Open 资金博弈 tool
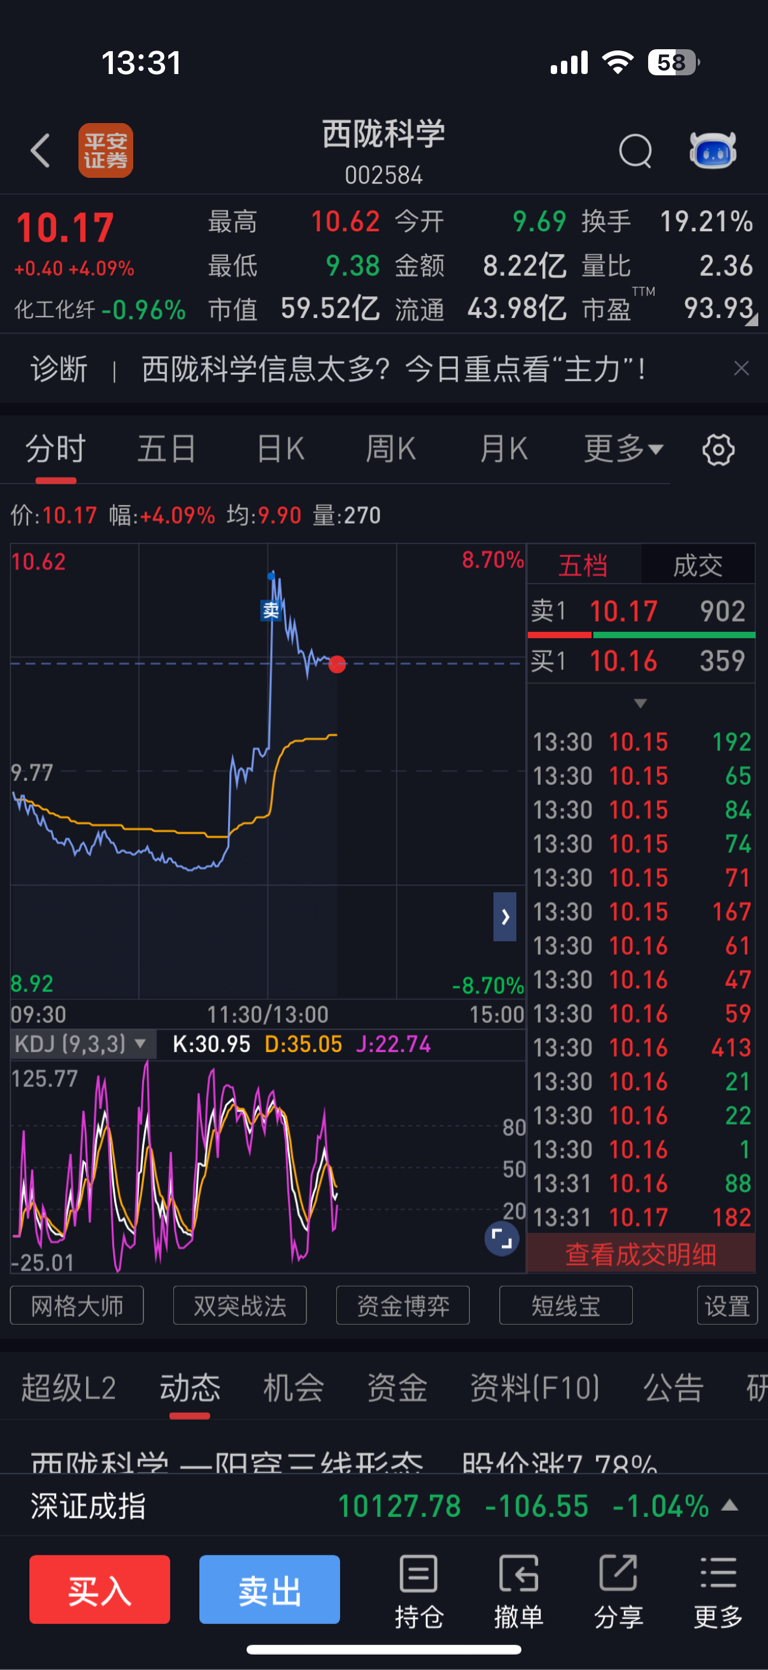The width and height of the screenshot is (768, 1670). coord(403,1306)
